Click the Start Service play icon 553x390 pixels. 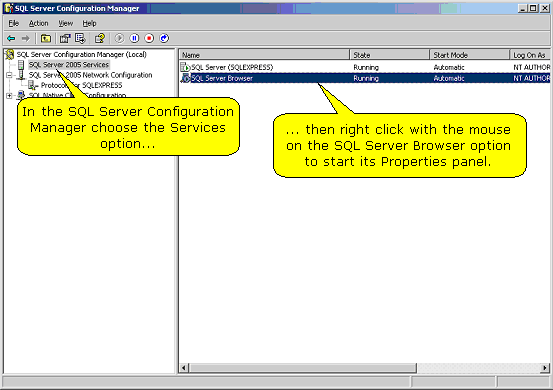pyautogui.click(x=119, y=38)
